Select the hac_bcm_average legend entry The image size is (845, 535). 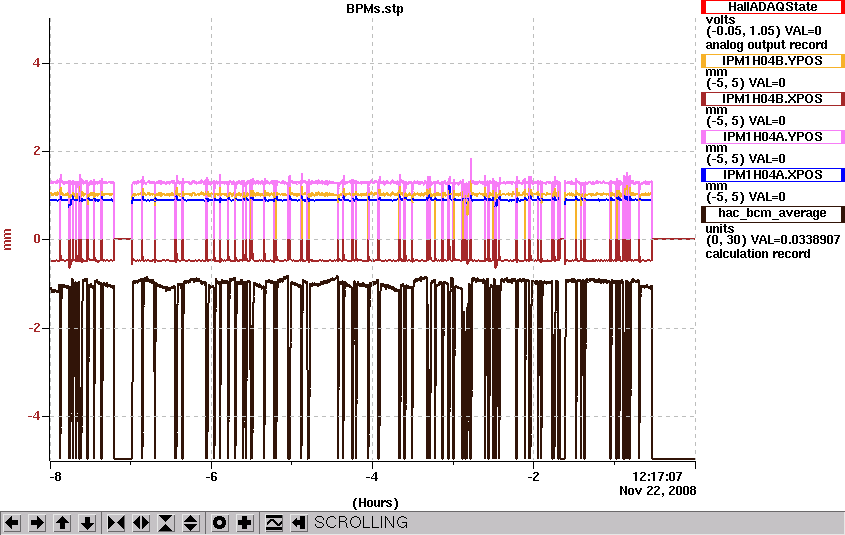tap(773, 214)
